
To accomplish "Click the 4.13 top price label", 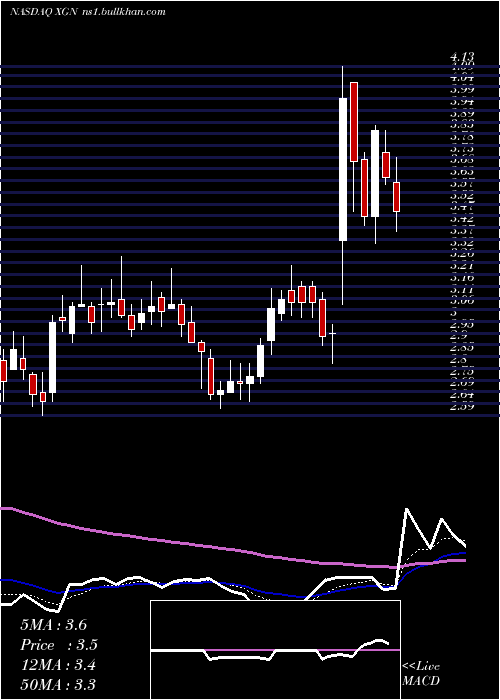I will (x=462, y=57).
